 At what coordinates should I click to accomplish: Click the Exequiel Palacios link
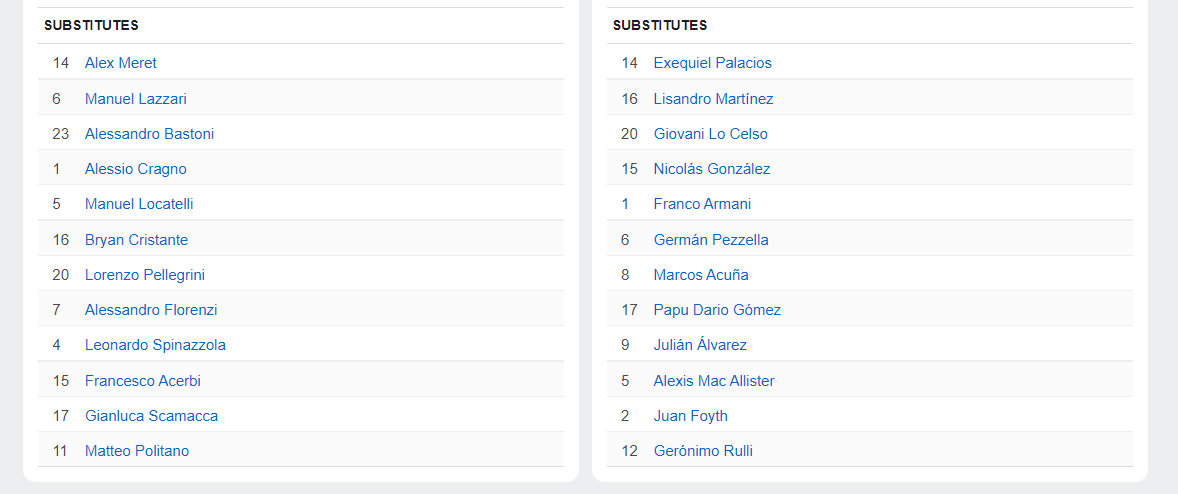712,63
